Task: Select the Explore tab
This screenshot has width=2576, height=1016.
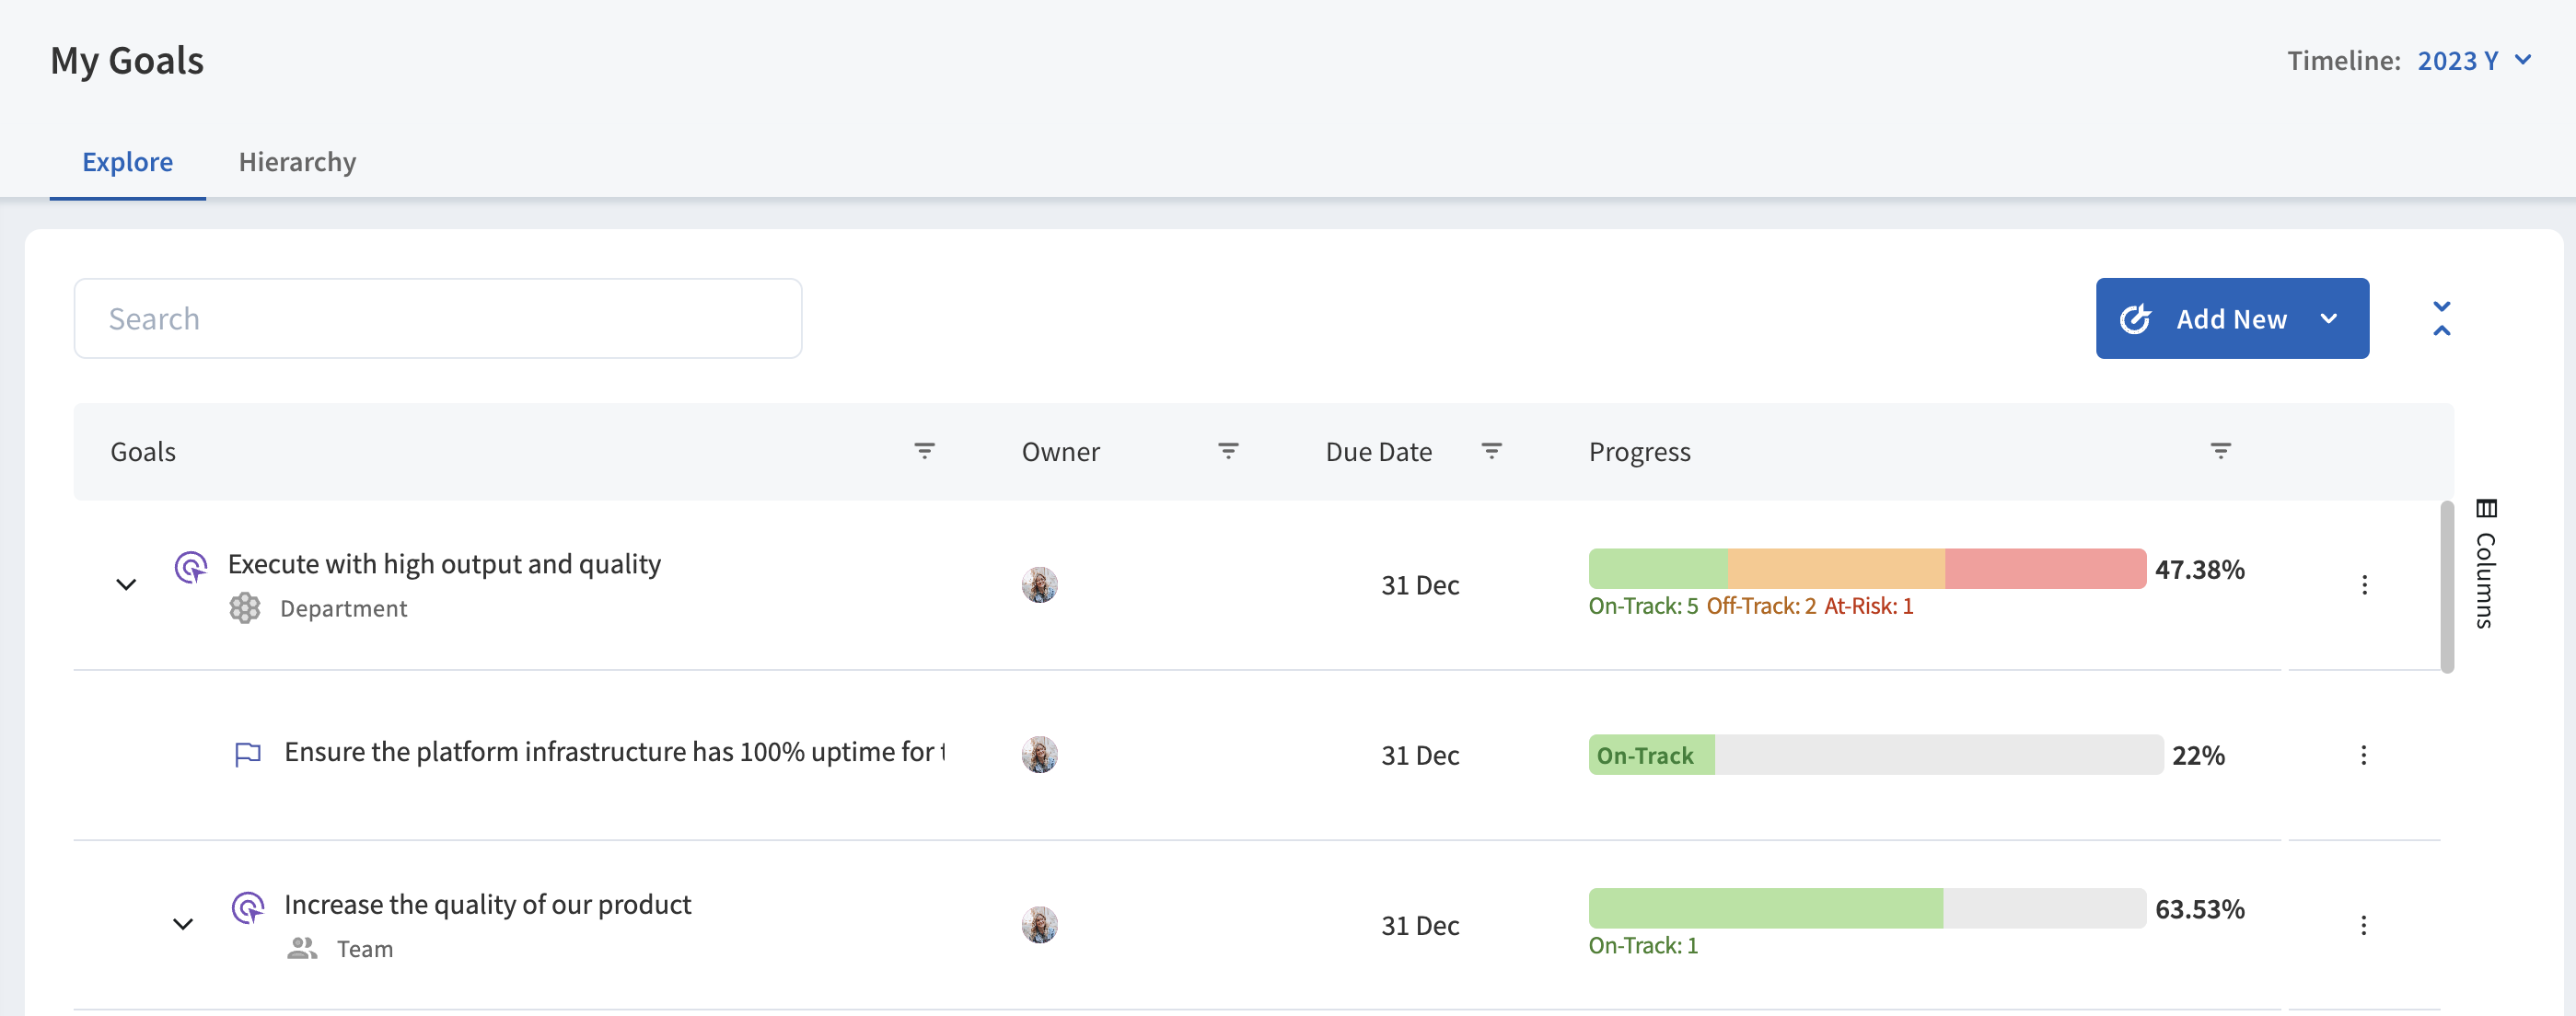Action: 127,162
